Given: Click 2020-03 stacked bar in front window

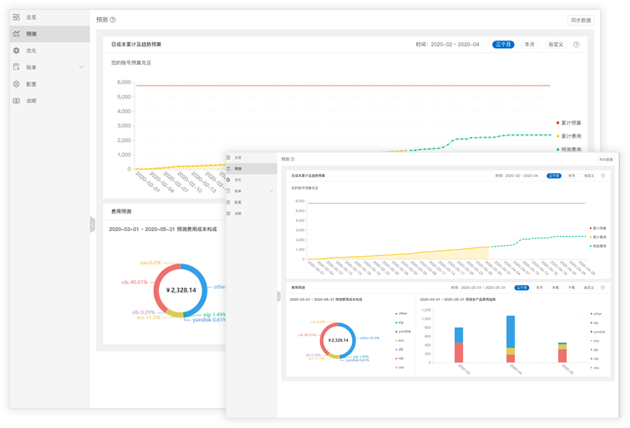Looking at the screenshot, I should (x=459, y=345).
